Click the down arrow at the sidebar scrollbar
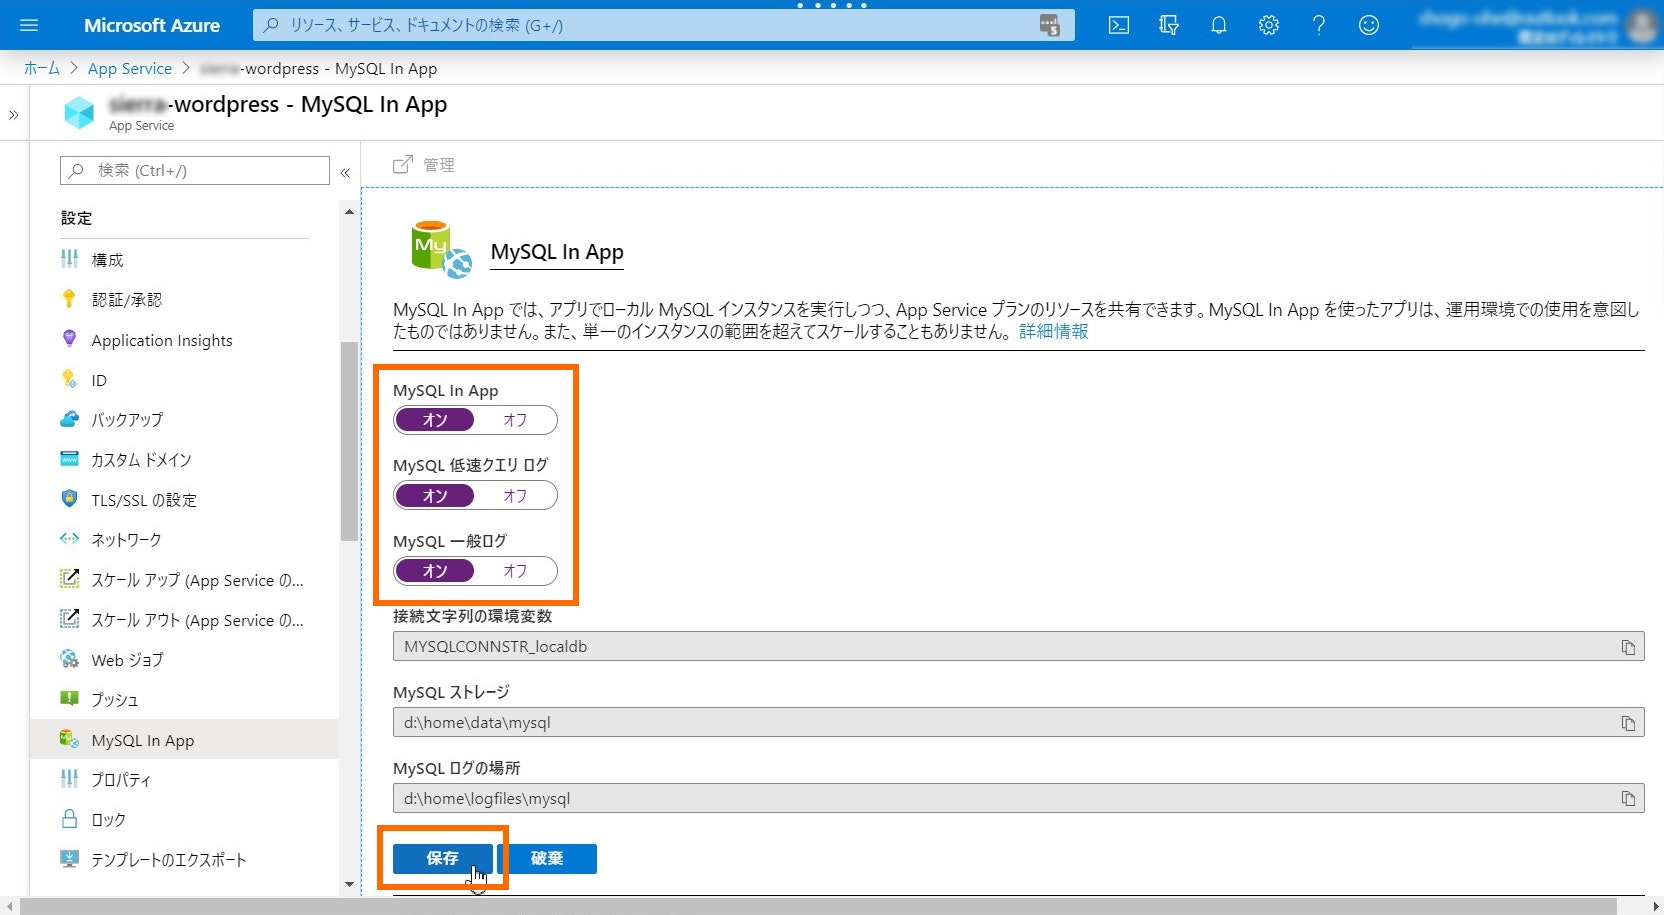The width and height of the screenshot is (1664, 915). tap(349, 884)
